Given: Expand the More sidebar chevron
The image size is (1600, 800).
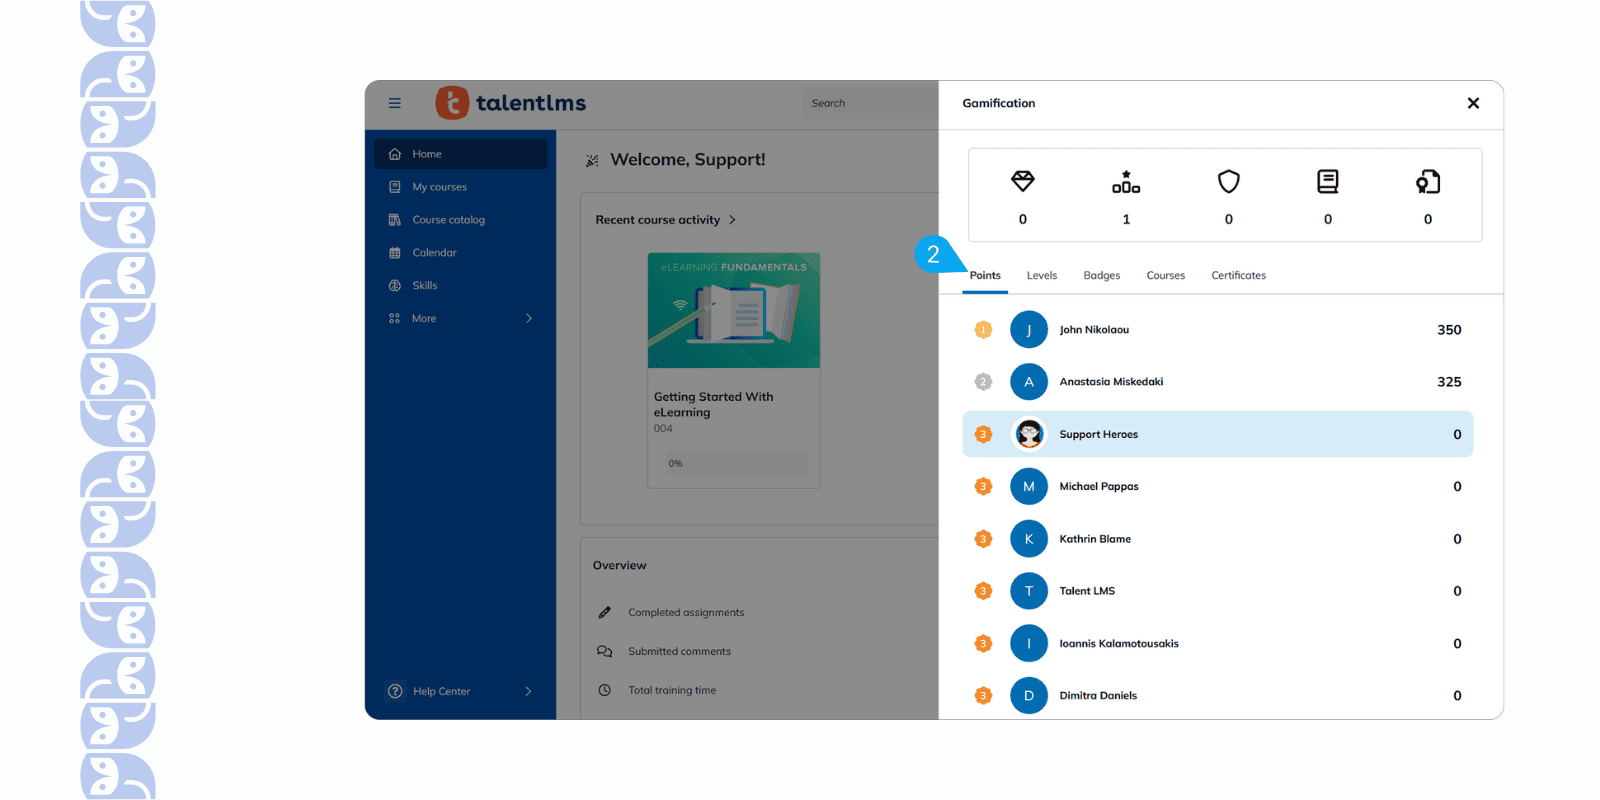Looking at the screenshot, I should [529, 319].
